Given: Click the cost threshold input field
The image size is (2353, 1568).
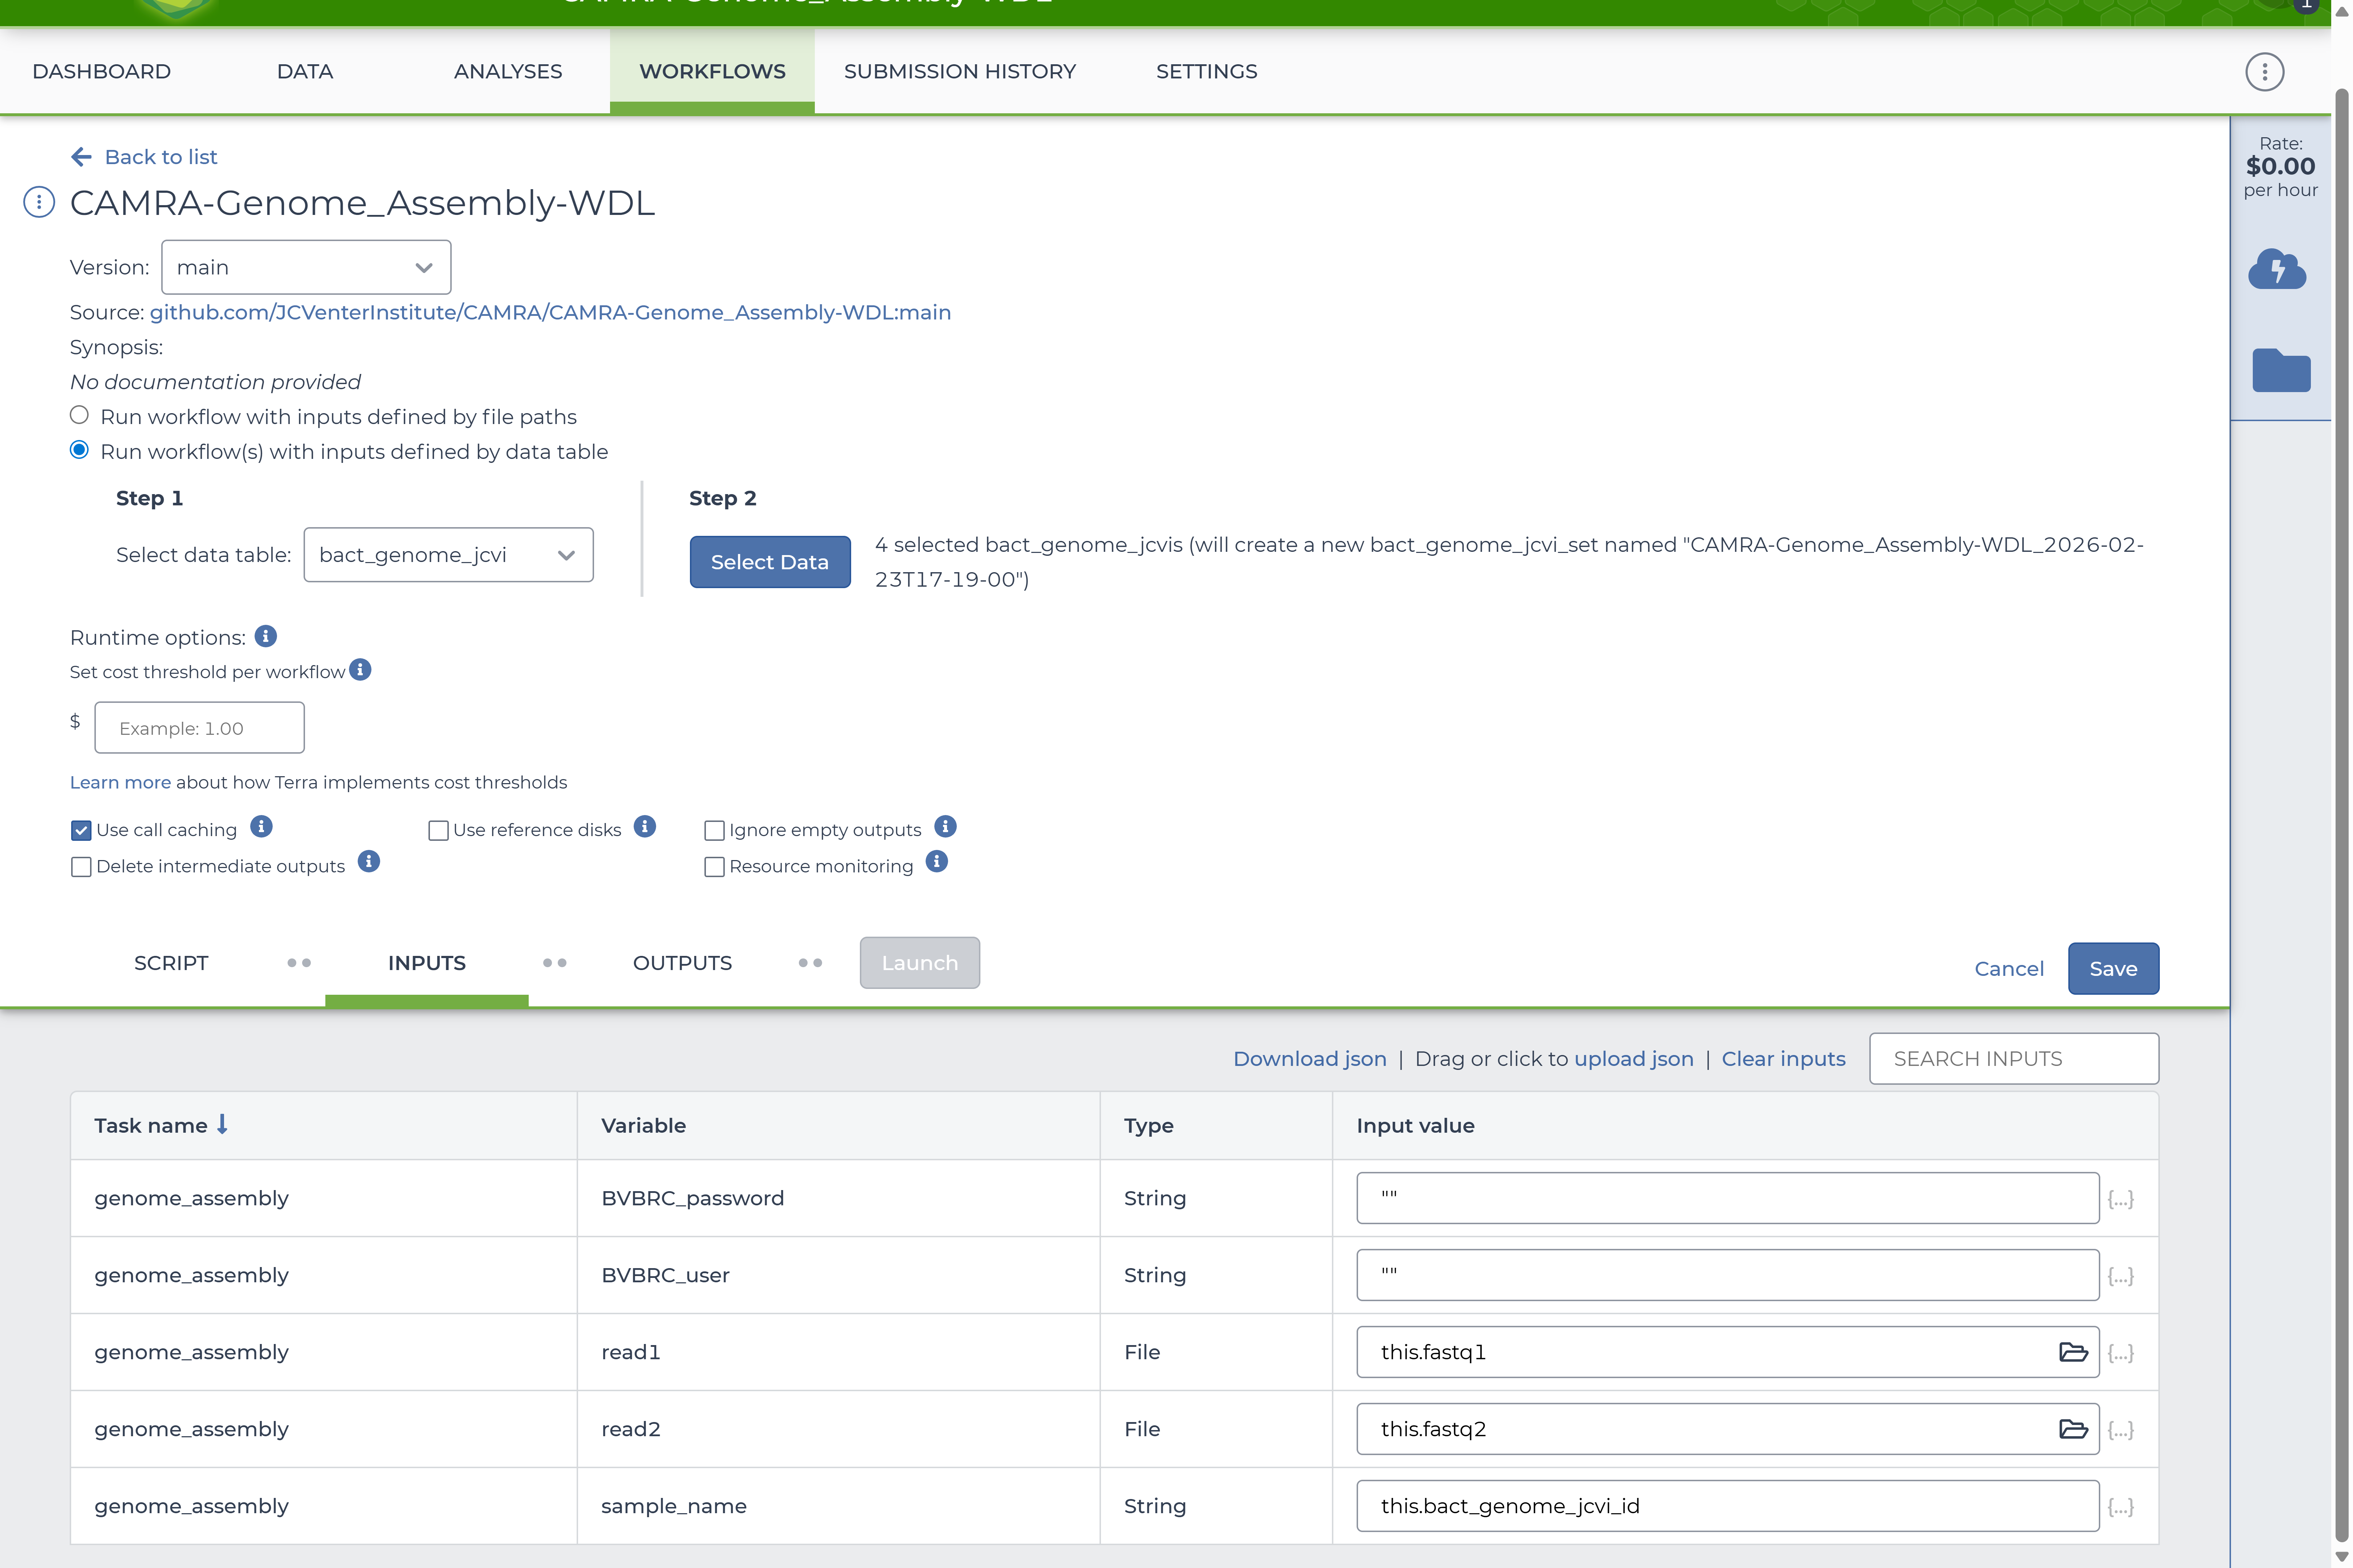Looking at the screenshot, I should 199,728.
